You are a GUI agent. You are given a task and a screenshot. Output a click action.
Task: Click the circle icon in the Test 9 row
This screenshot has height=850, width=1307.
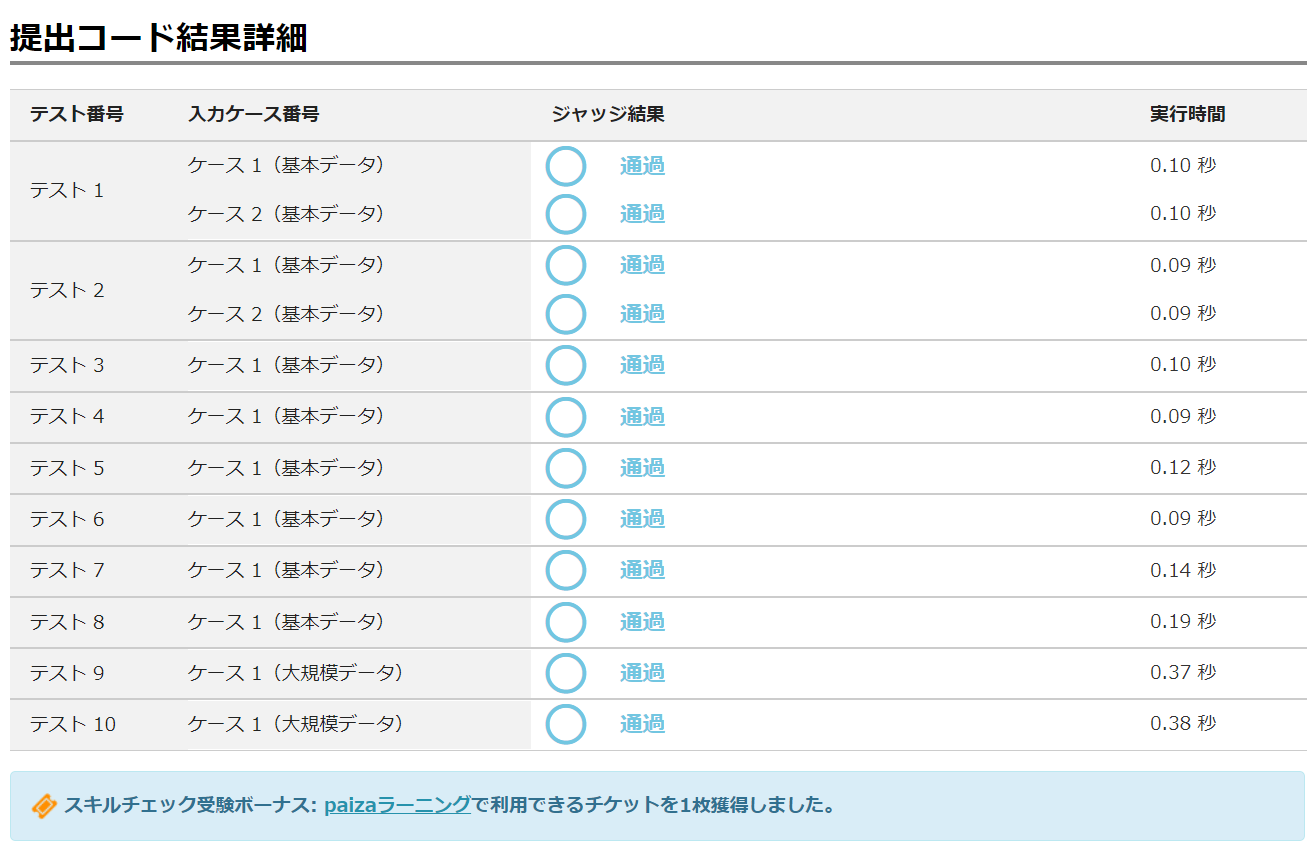click(565, 673)
